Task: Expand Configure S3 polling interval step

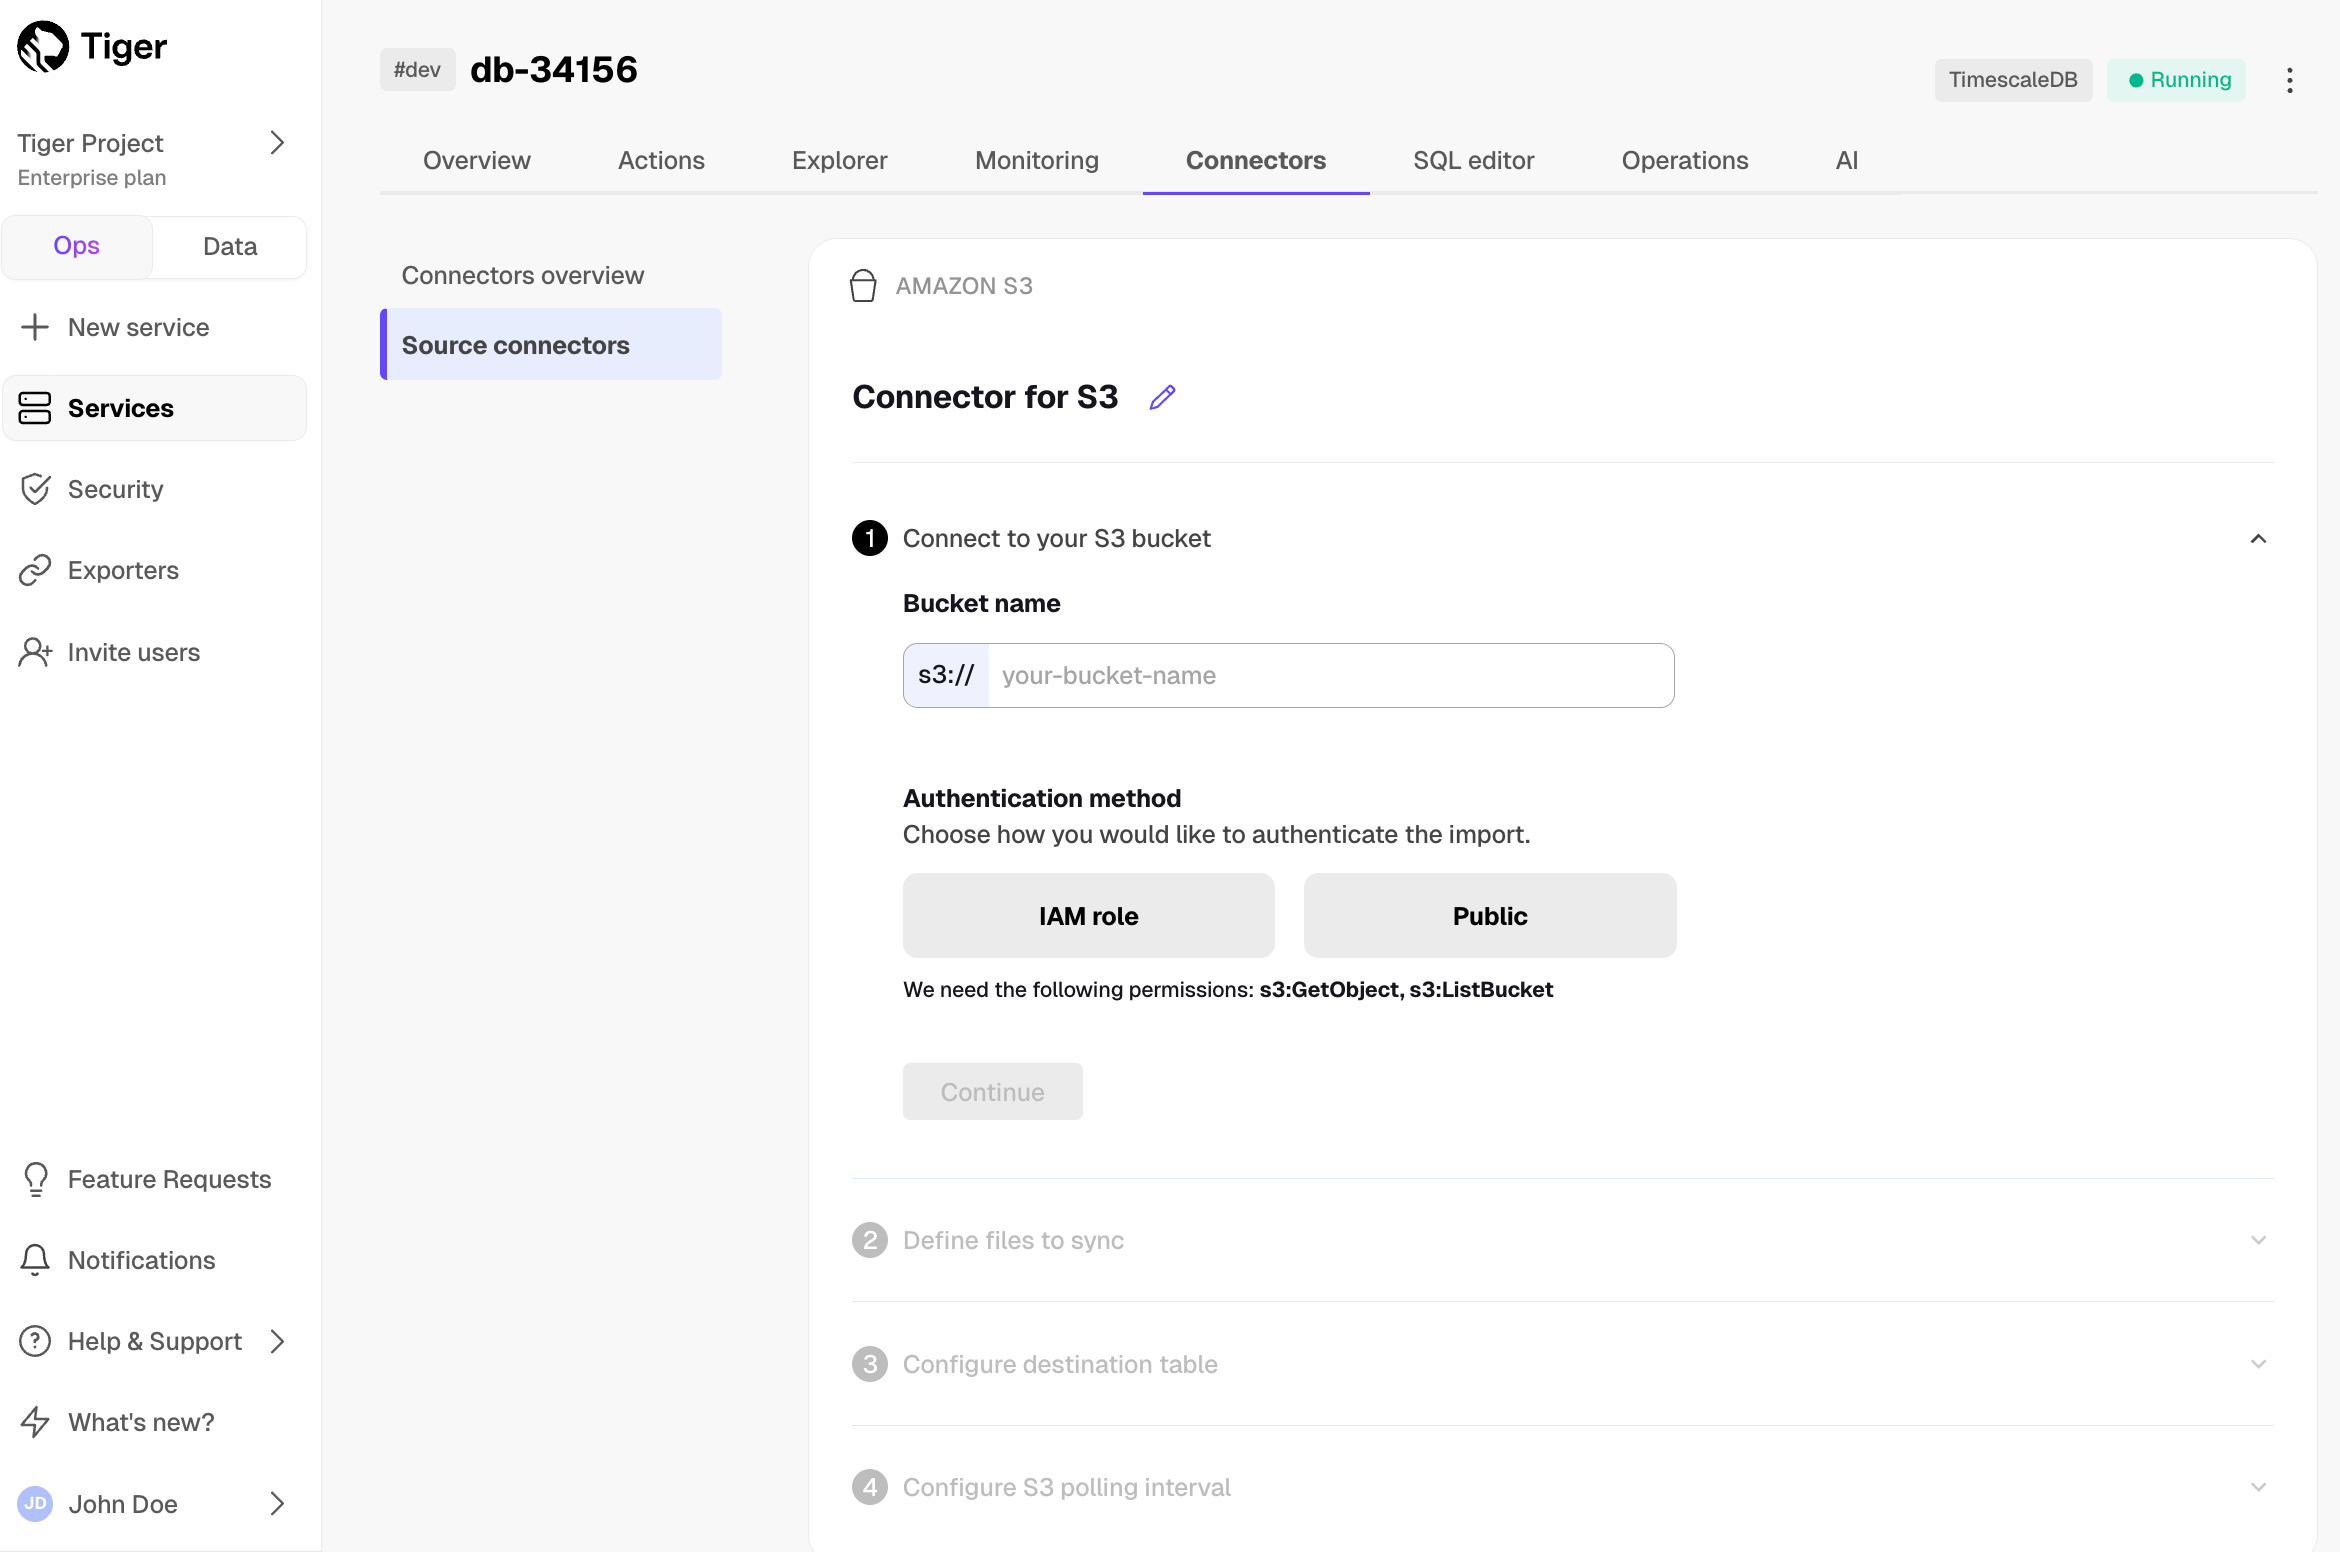Action: 2257,1487
